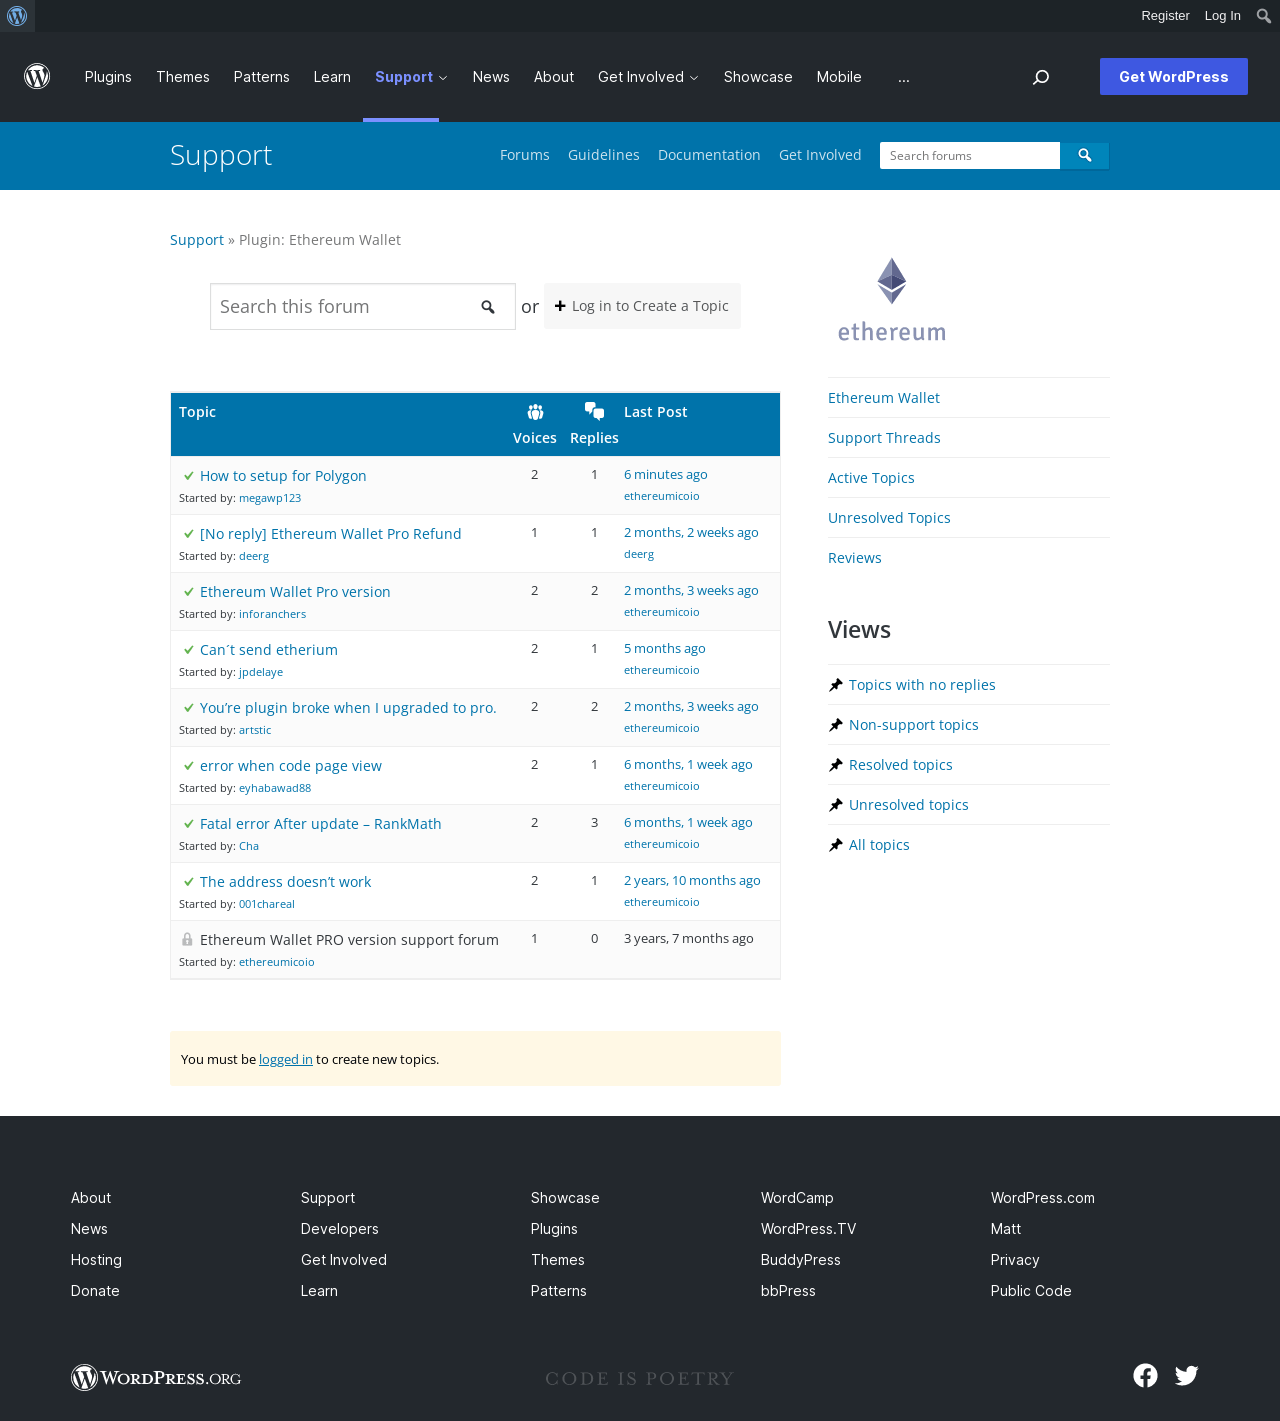Open topic error when code page view
The image size is (1280, 1421).
[291, 766]
